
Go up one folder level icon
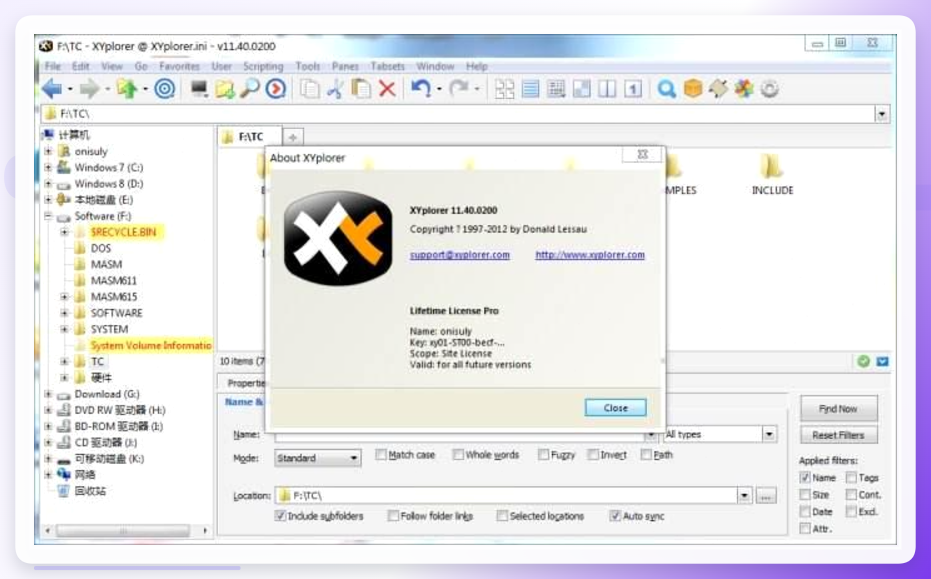[x=126, y=89]
